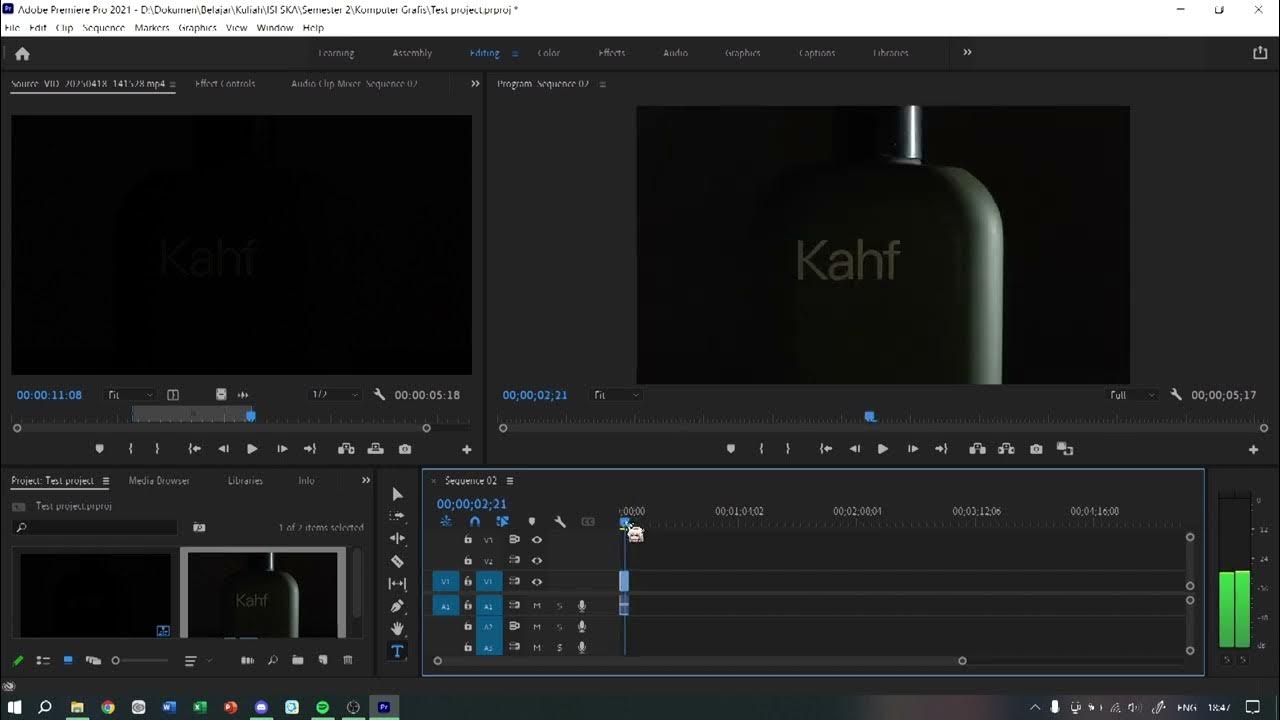Open Quick Export share icon
The height and width of the screenshot is (720, 1280).
[1259, 53]
